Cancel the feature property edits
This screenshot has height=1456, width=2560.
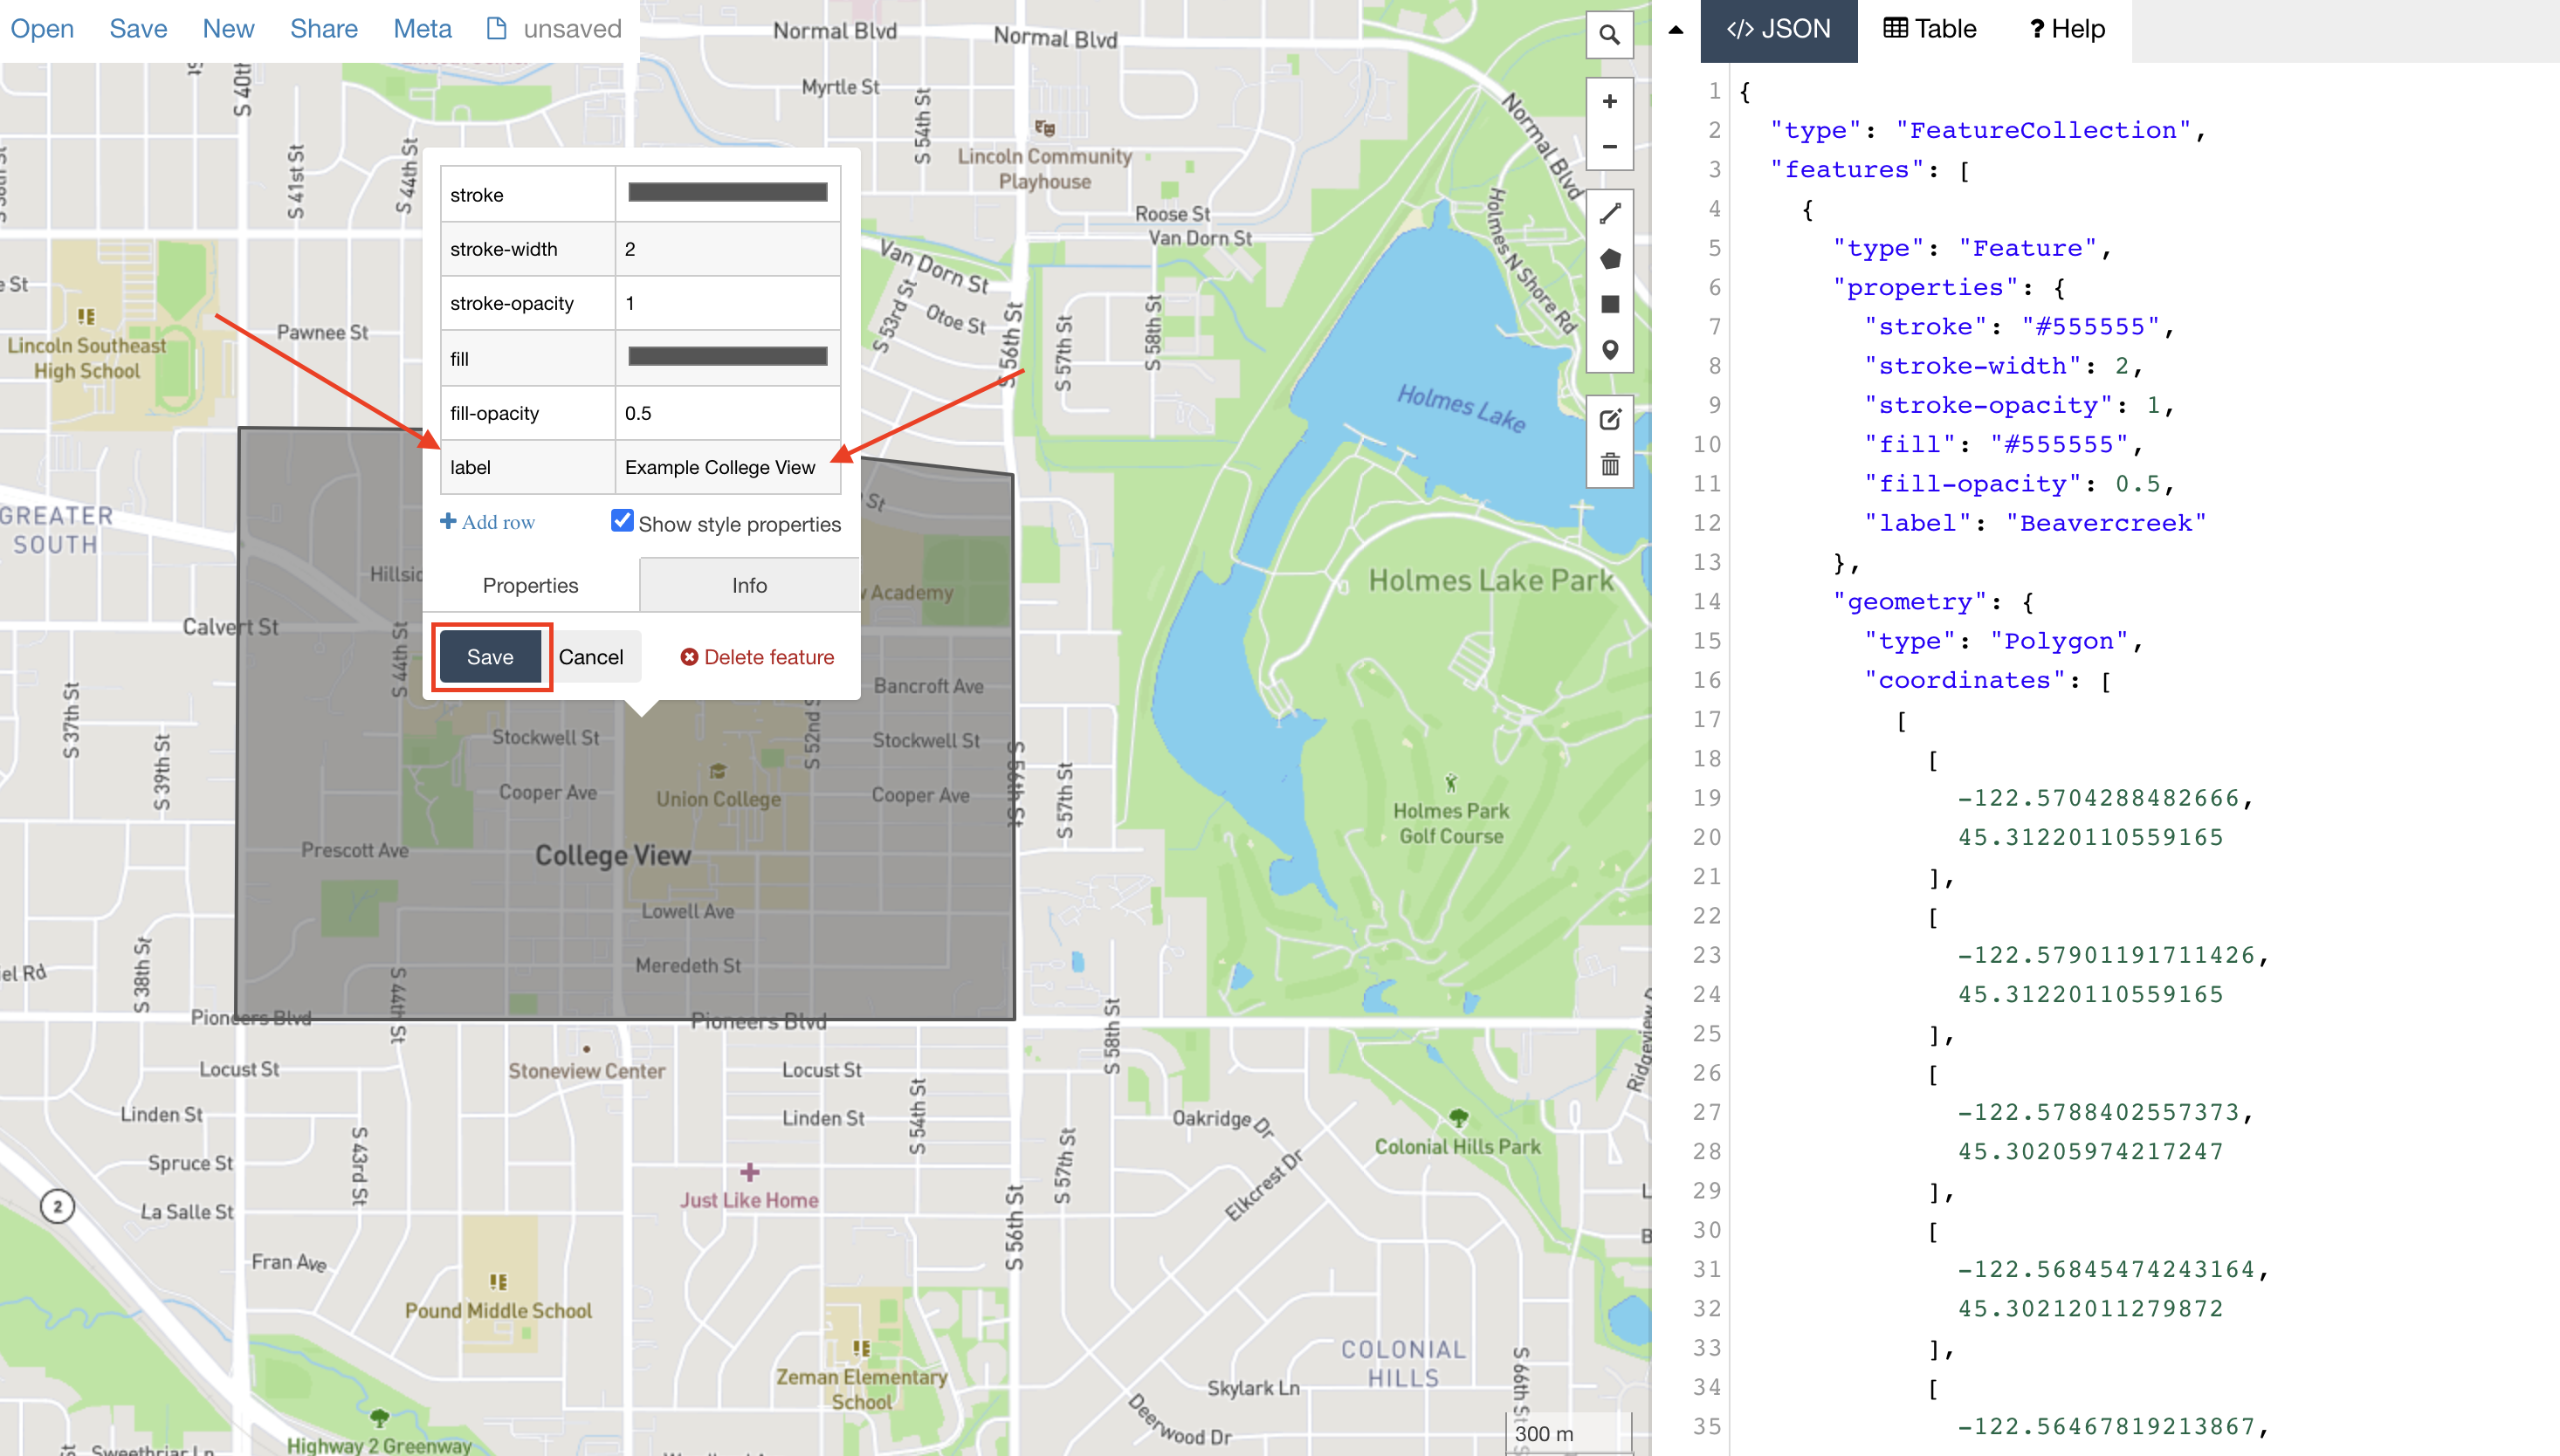(x=591, y=657)
